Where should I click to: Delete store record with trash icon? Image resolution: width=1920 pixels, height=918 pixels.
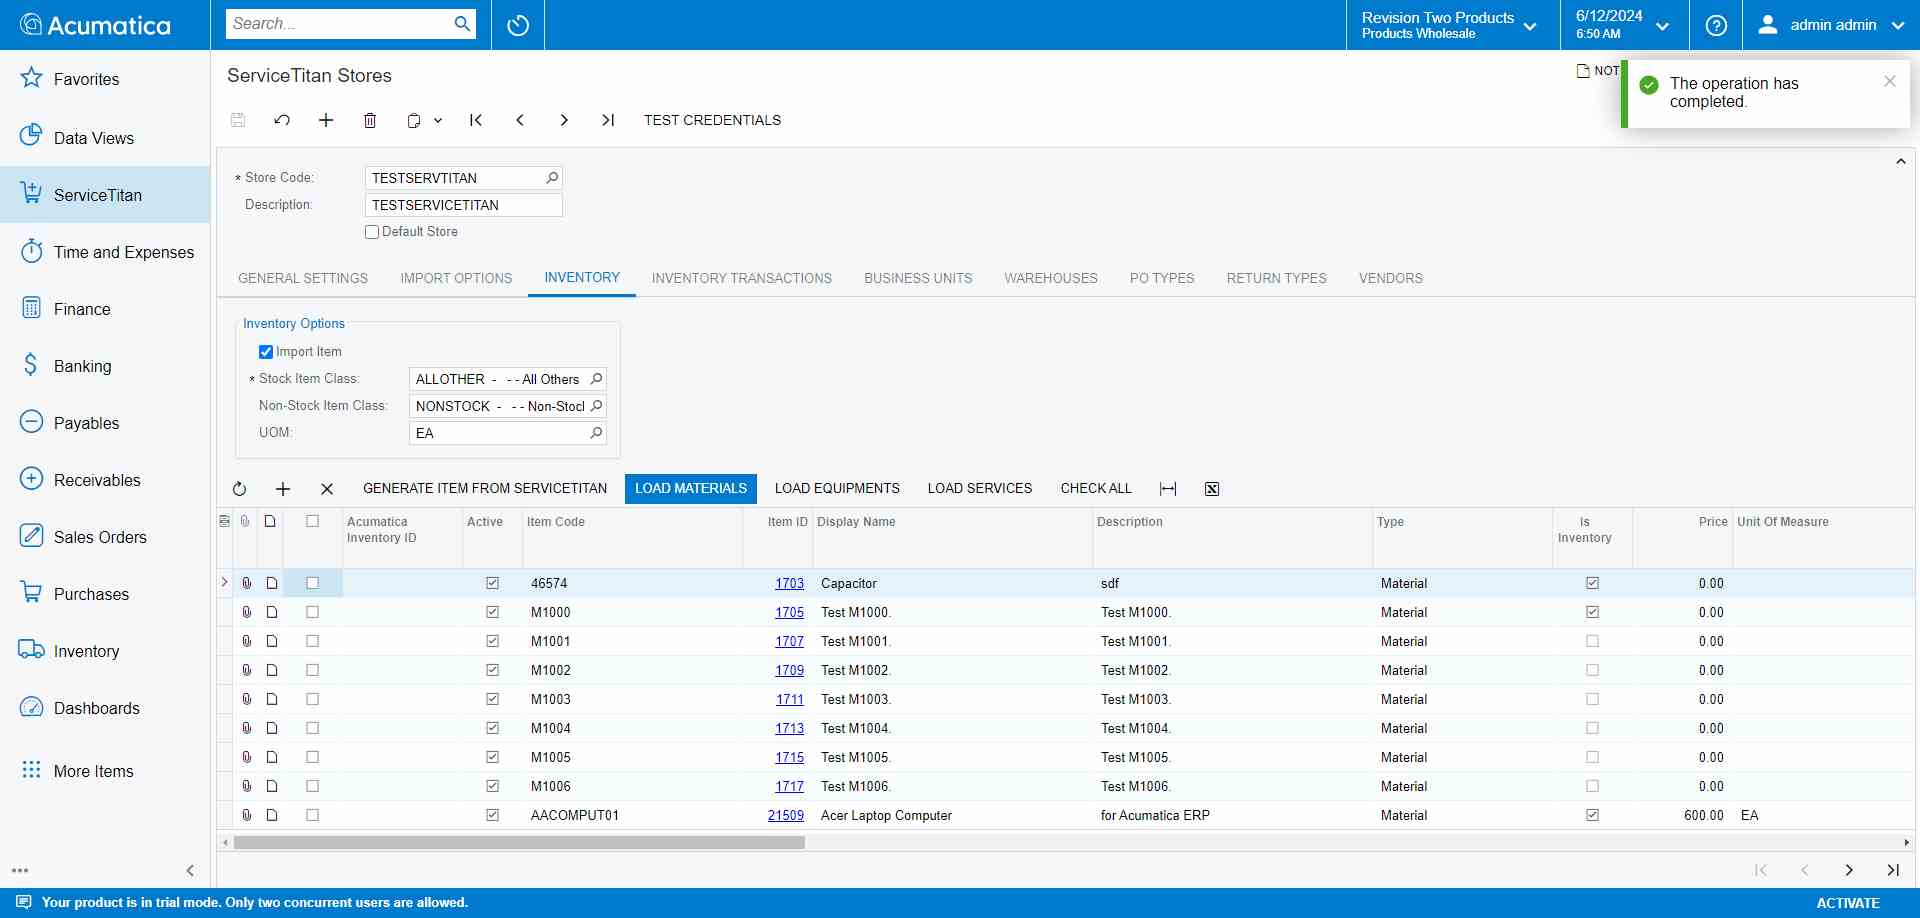[x=370, y=120]
